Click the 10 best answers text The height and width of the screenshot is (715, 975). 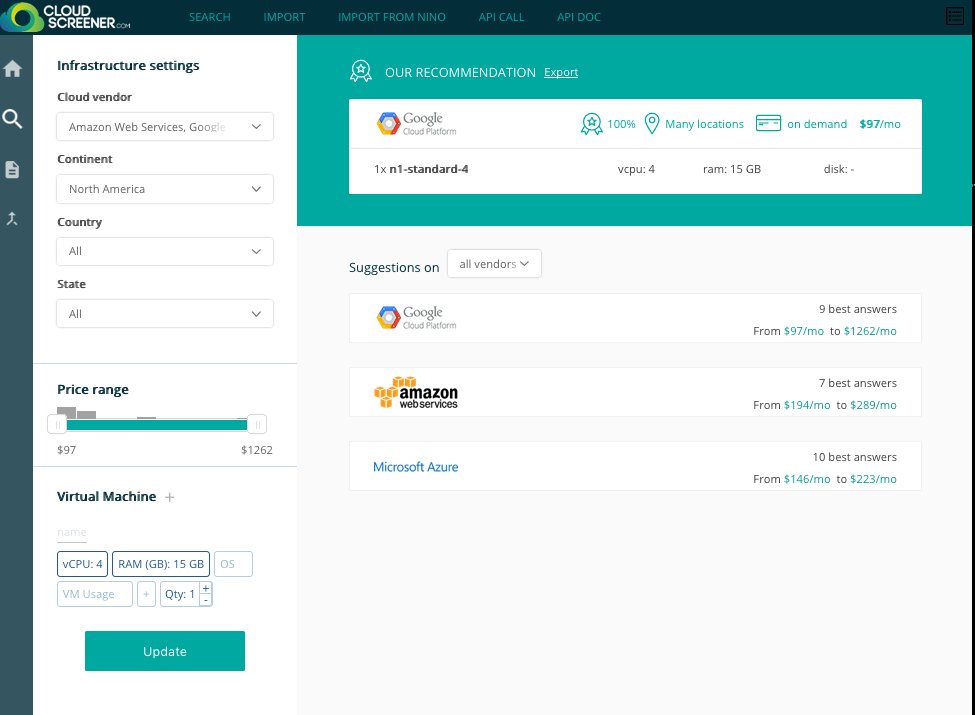coord(854,457)
